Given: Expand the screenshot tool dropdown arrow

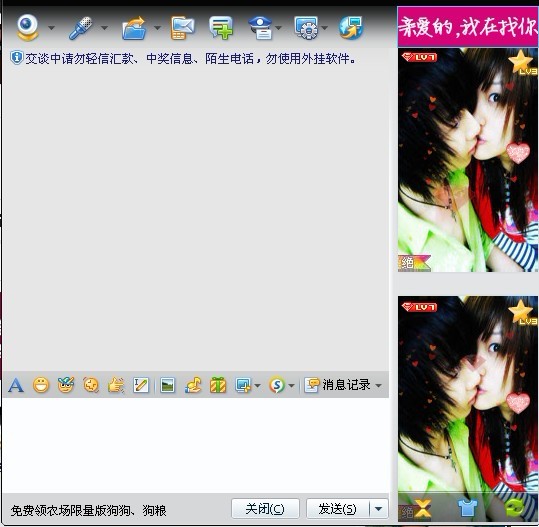Looking at the screenshot, I should (x=257, y=386).
